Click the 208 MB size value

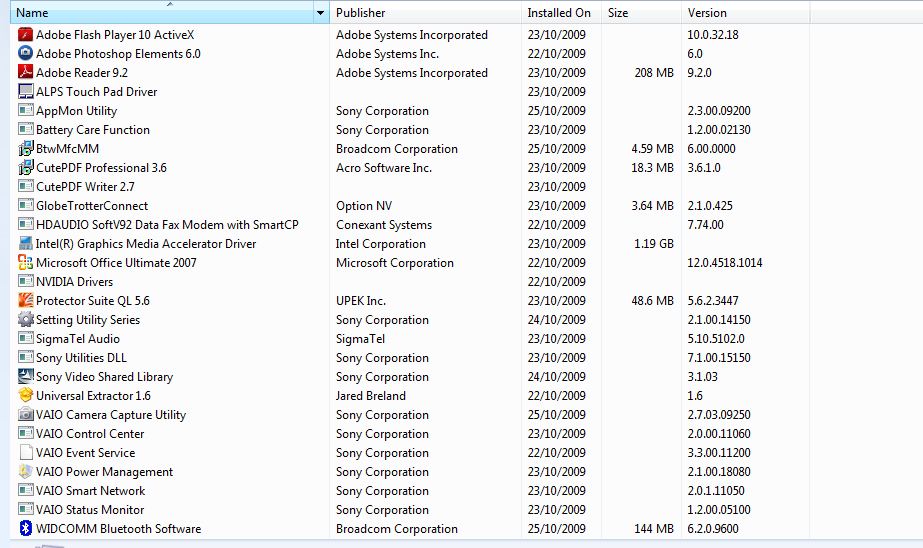tap(654, 72)
